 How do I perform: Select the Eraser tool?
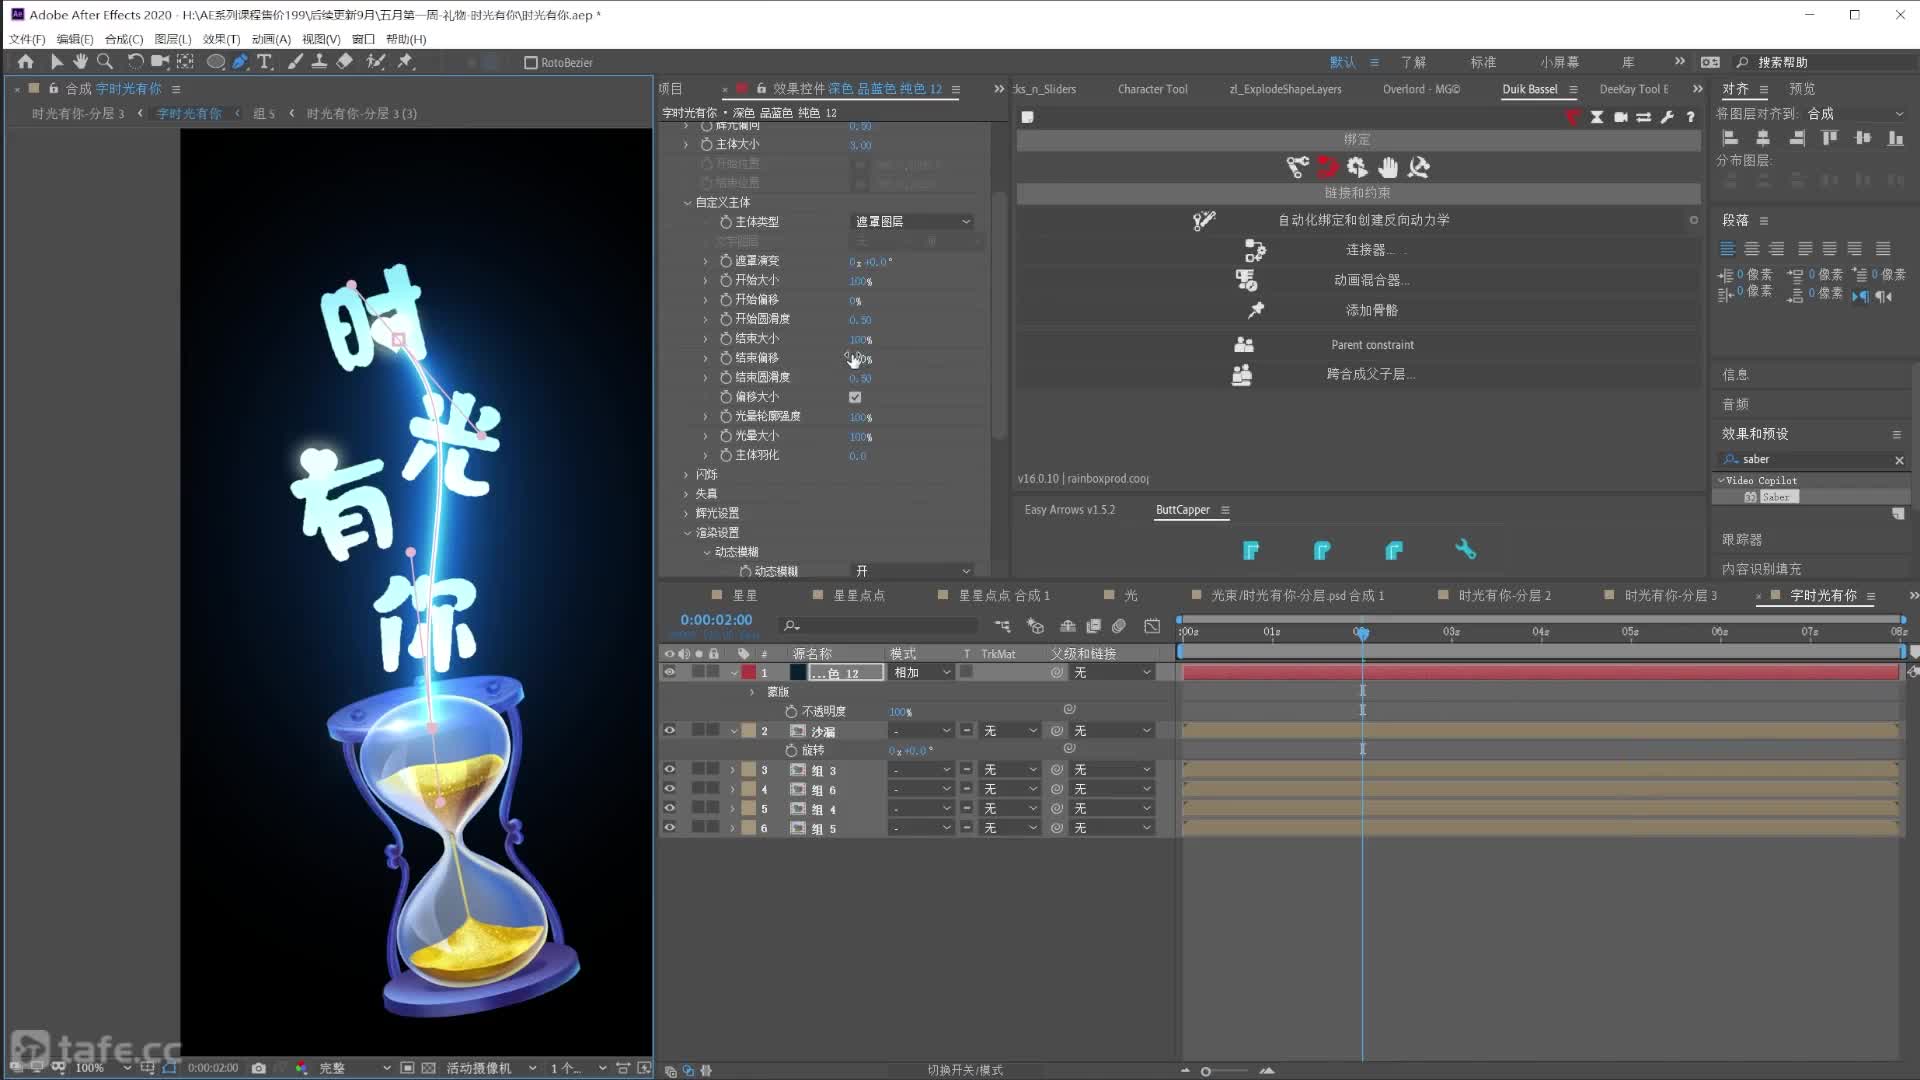coord(344,62)
